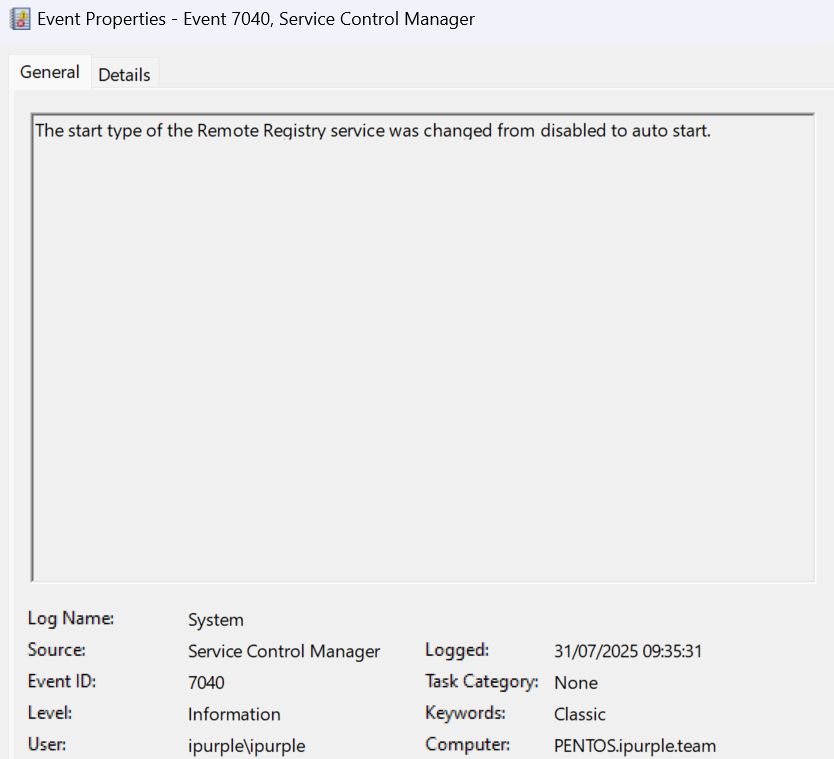The image size is (834, 759).
Task: Click the Level value Information
Action: point(234,714)
